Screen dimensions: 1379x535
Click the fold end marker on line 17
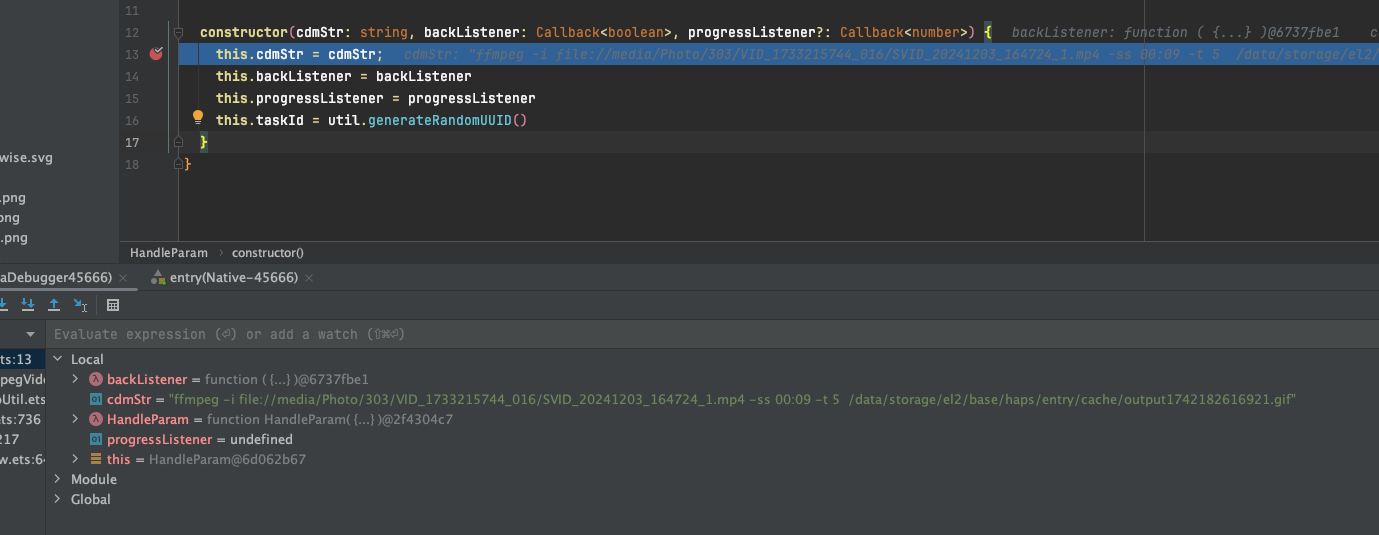point(178,143)
